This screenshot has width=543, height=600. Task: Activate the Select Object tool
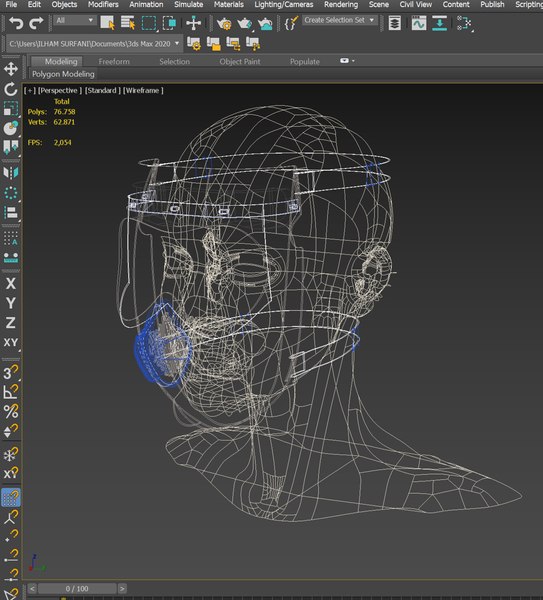click(x=108, y=23)
